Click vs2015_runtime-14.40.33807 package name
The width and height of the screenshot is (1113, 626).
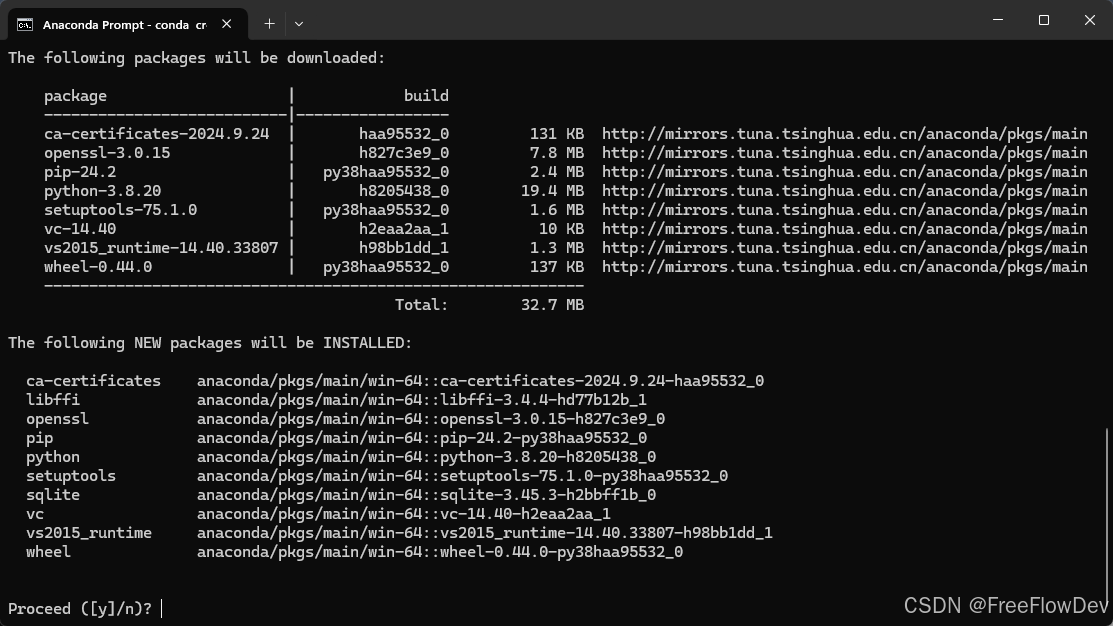161,248
